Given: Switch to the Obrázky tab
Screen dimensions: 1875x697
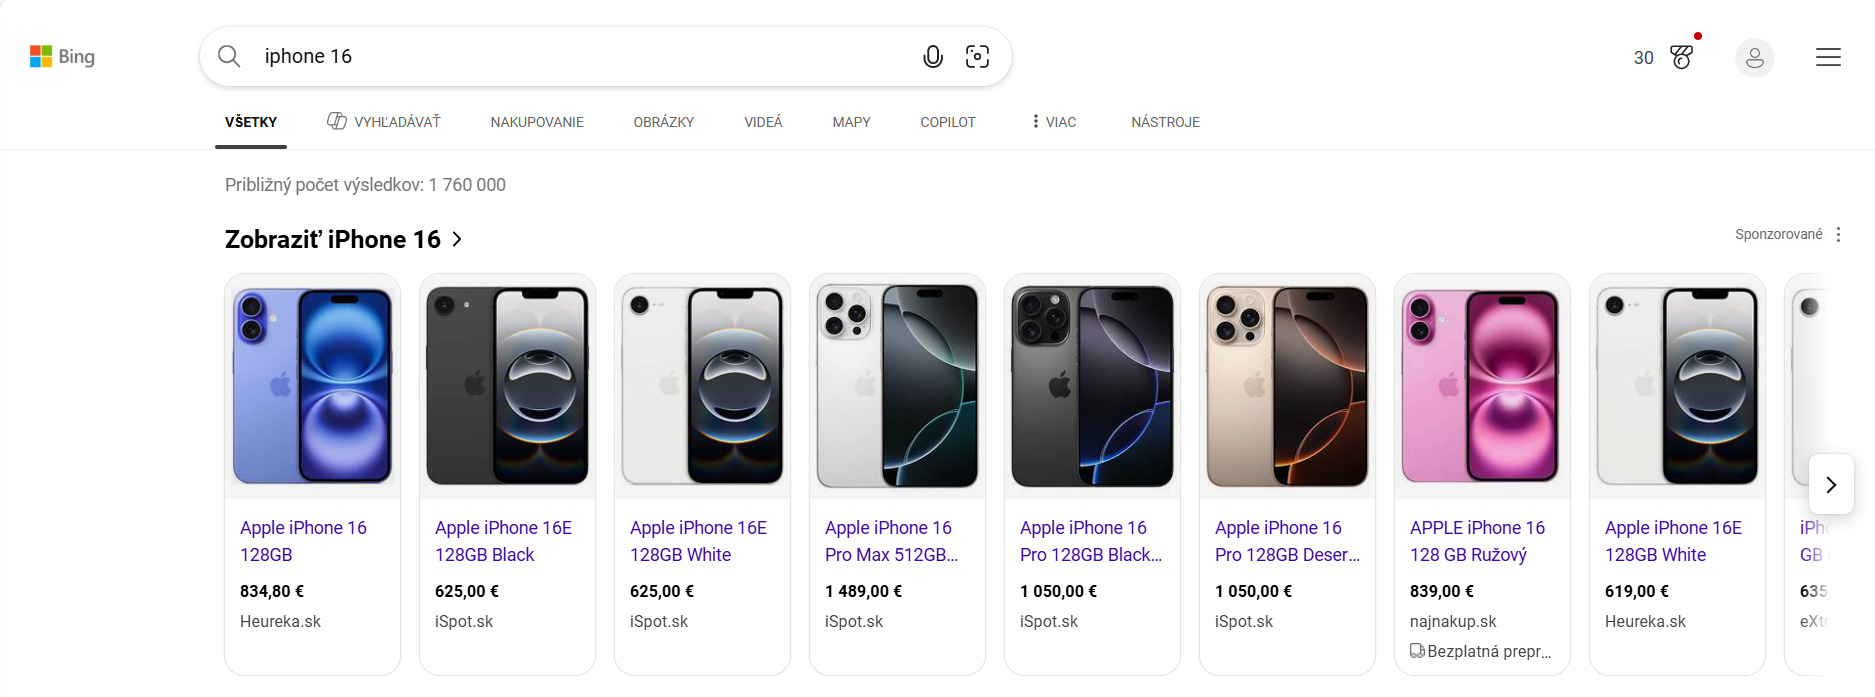Looking at the screenshot, I should [x=663, y=122].
